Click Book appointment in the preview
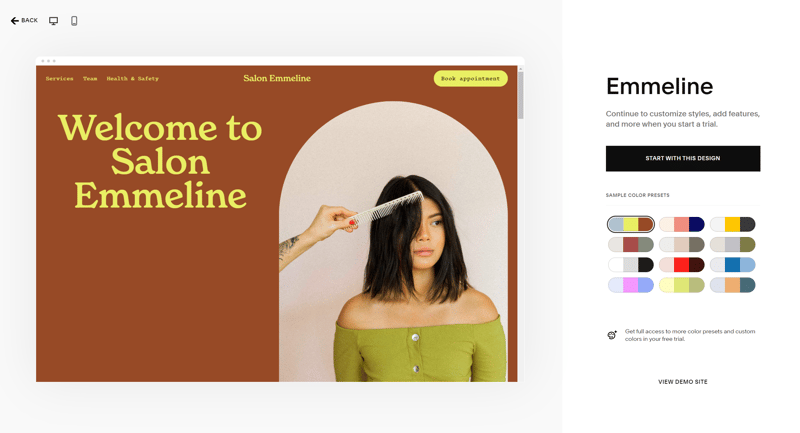Screen dimensions: 800x433 (x=470, y=79)
